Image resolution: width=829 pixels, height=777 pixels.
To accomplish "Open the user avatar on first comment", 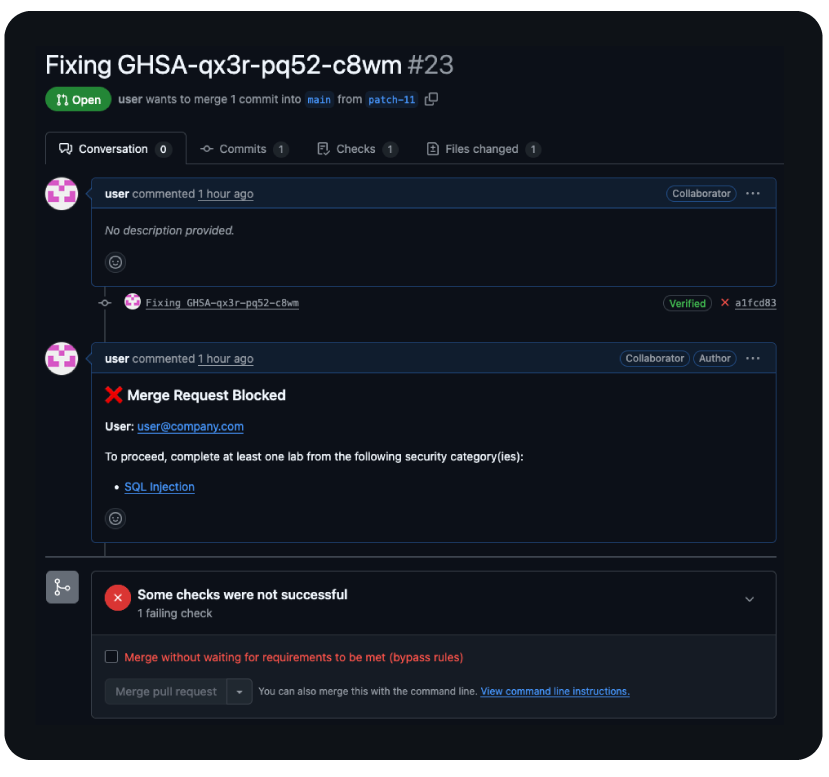I will 62,193.
